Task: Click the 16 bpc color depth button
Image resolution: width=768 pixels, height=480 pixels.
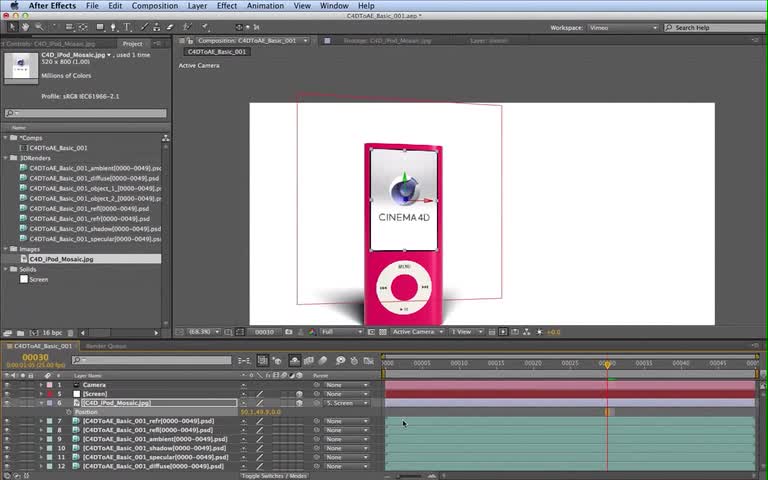Action: click(52, 333)
